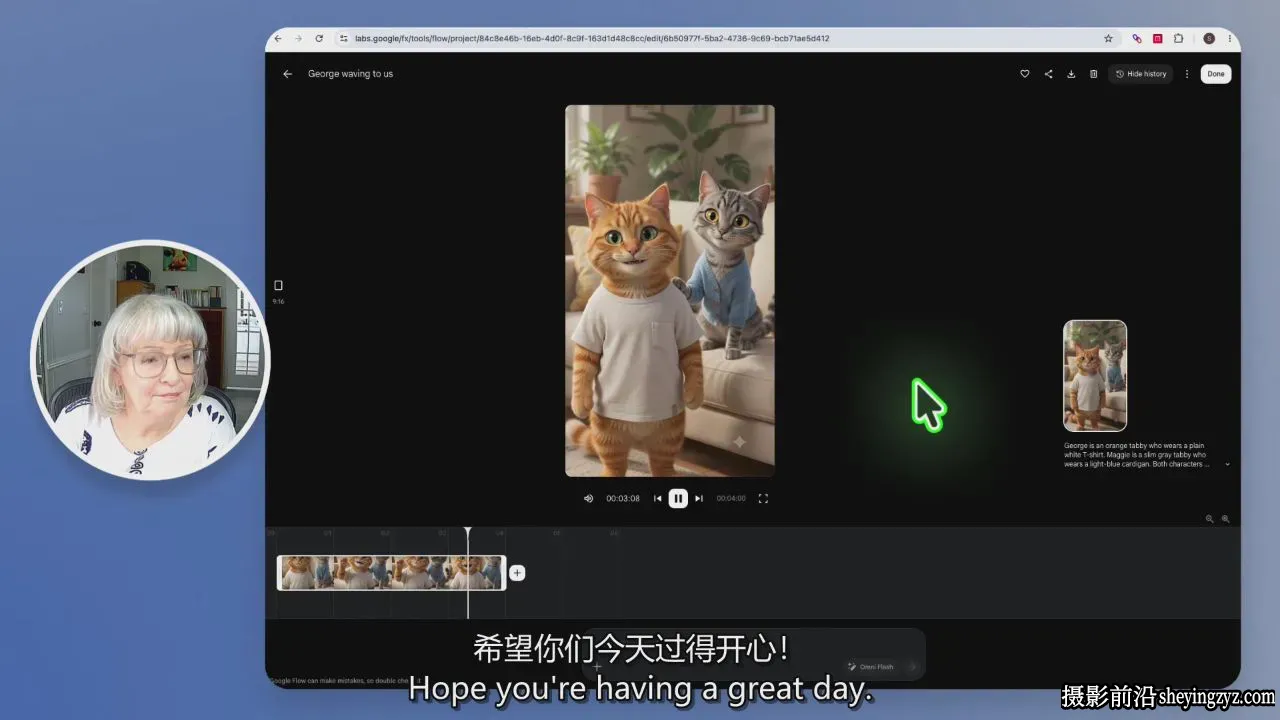Add a new clip with the plus button
This screenshot has width=1280, height=720.
pyautogui.click(x=517, y=573)
